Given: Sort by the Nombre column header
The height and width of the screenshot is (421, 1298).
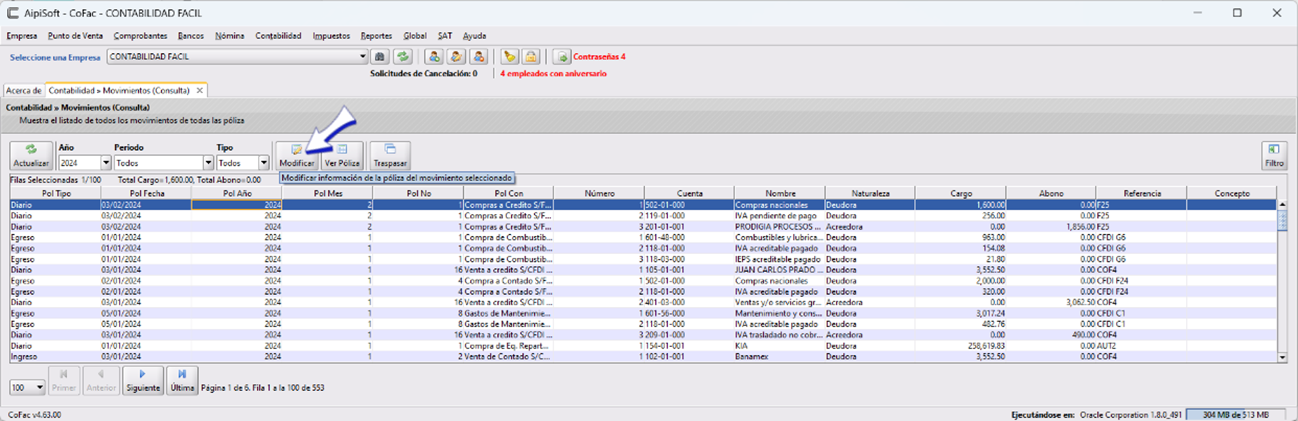Looking at the screenshot, I should (x=779, y=193).
